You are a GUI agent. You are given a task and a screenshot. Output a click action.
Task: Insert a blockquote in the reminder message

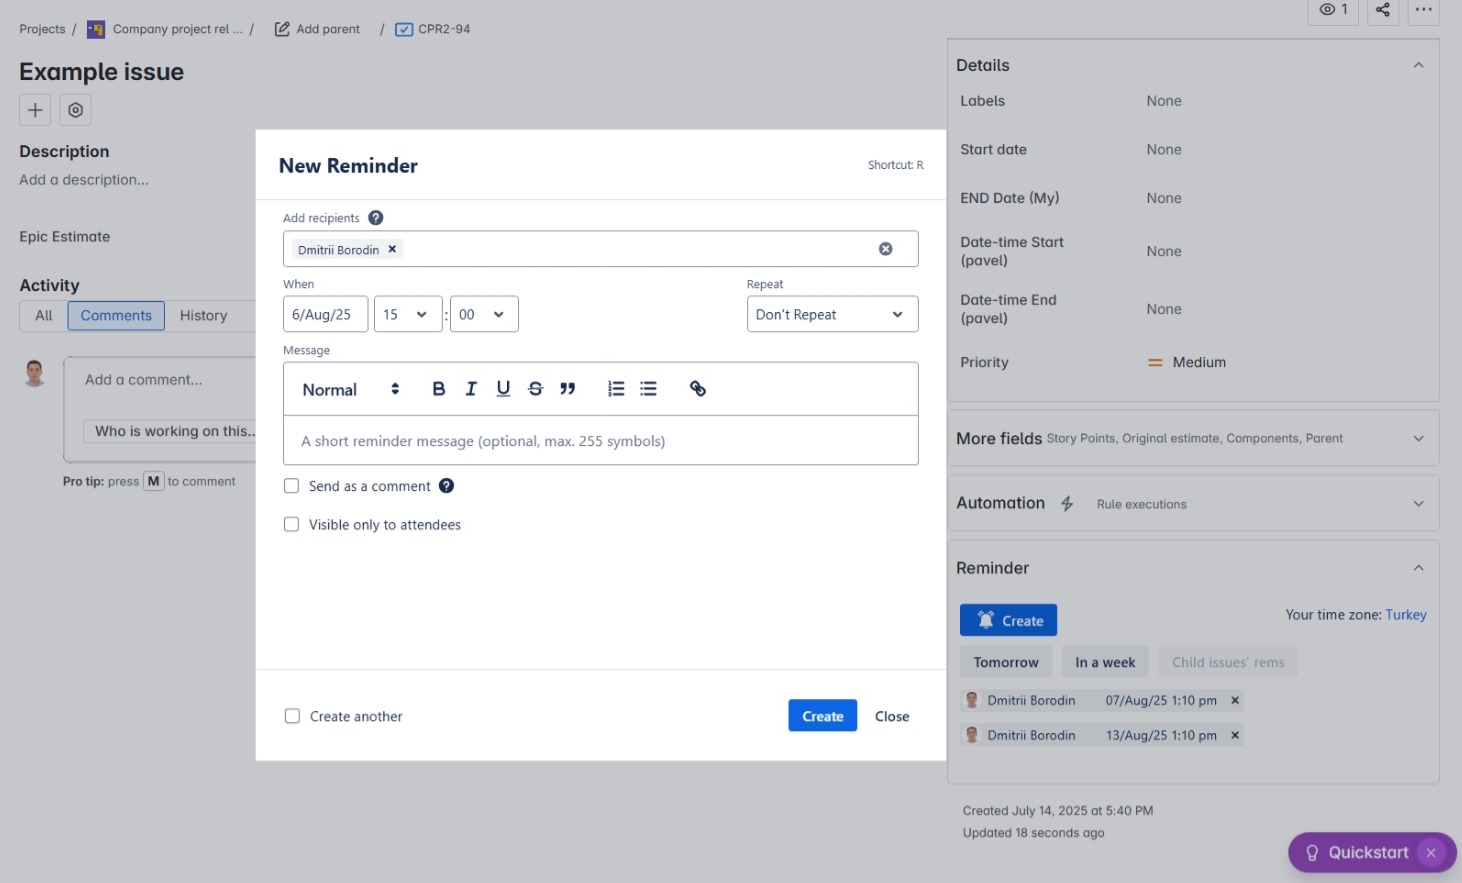pos(568,389)
